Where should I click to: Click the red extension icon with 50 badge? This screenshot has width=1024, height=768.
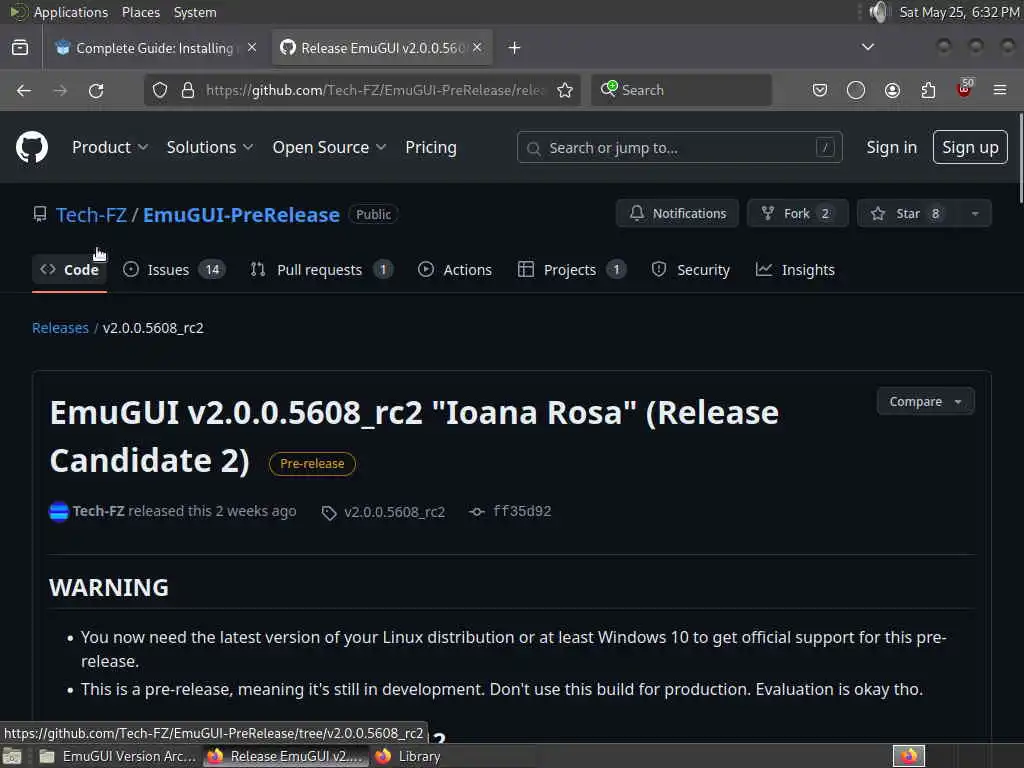pyautogui.click(x=965, y=89)
